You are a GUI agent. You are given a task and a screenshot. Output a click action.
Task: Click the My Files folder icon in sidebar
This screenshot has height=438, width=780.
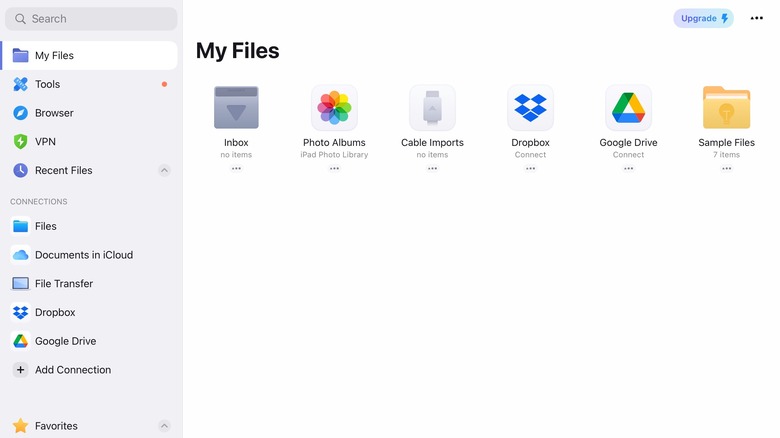pyautogui.click(x=20, y=55)
